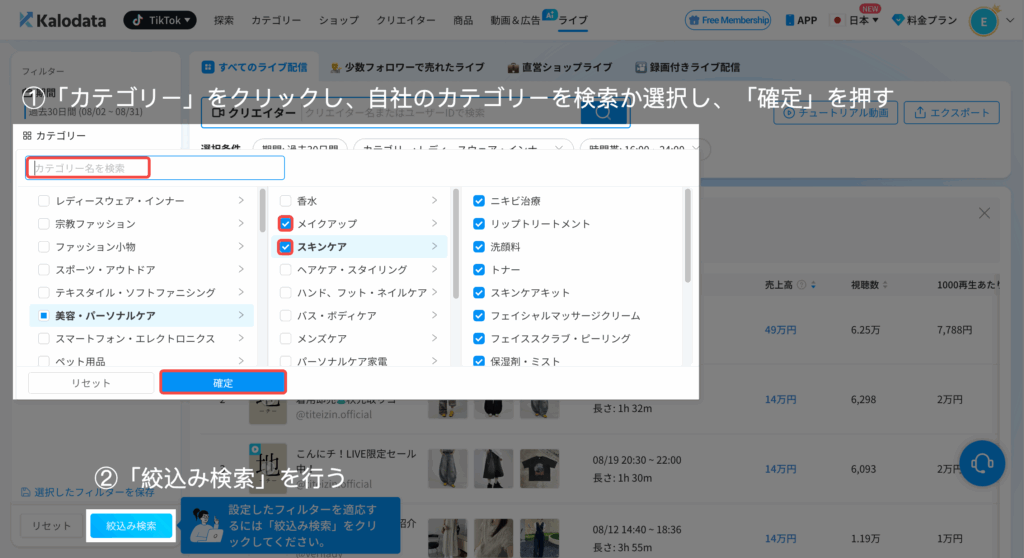Expand テキスタイル・ソフトファニシング subcategories arrow
The image size is (1024, 558).
(241, 292)
